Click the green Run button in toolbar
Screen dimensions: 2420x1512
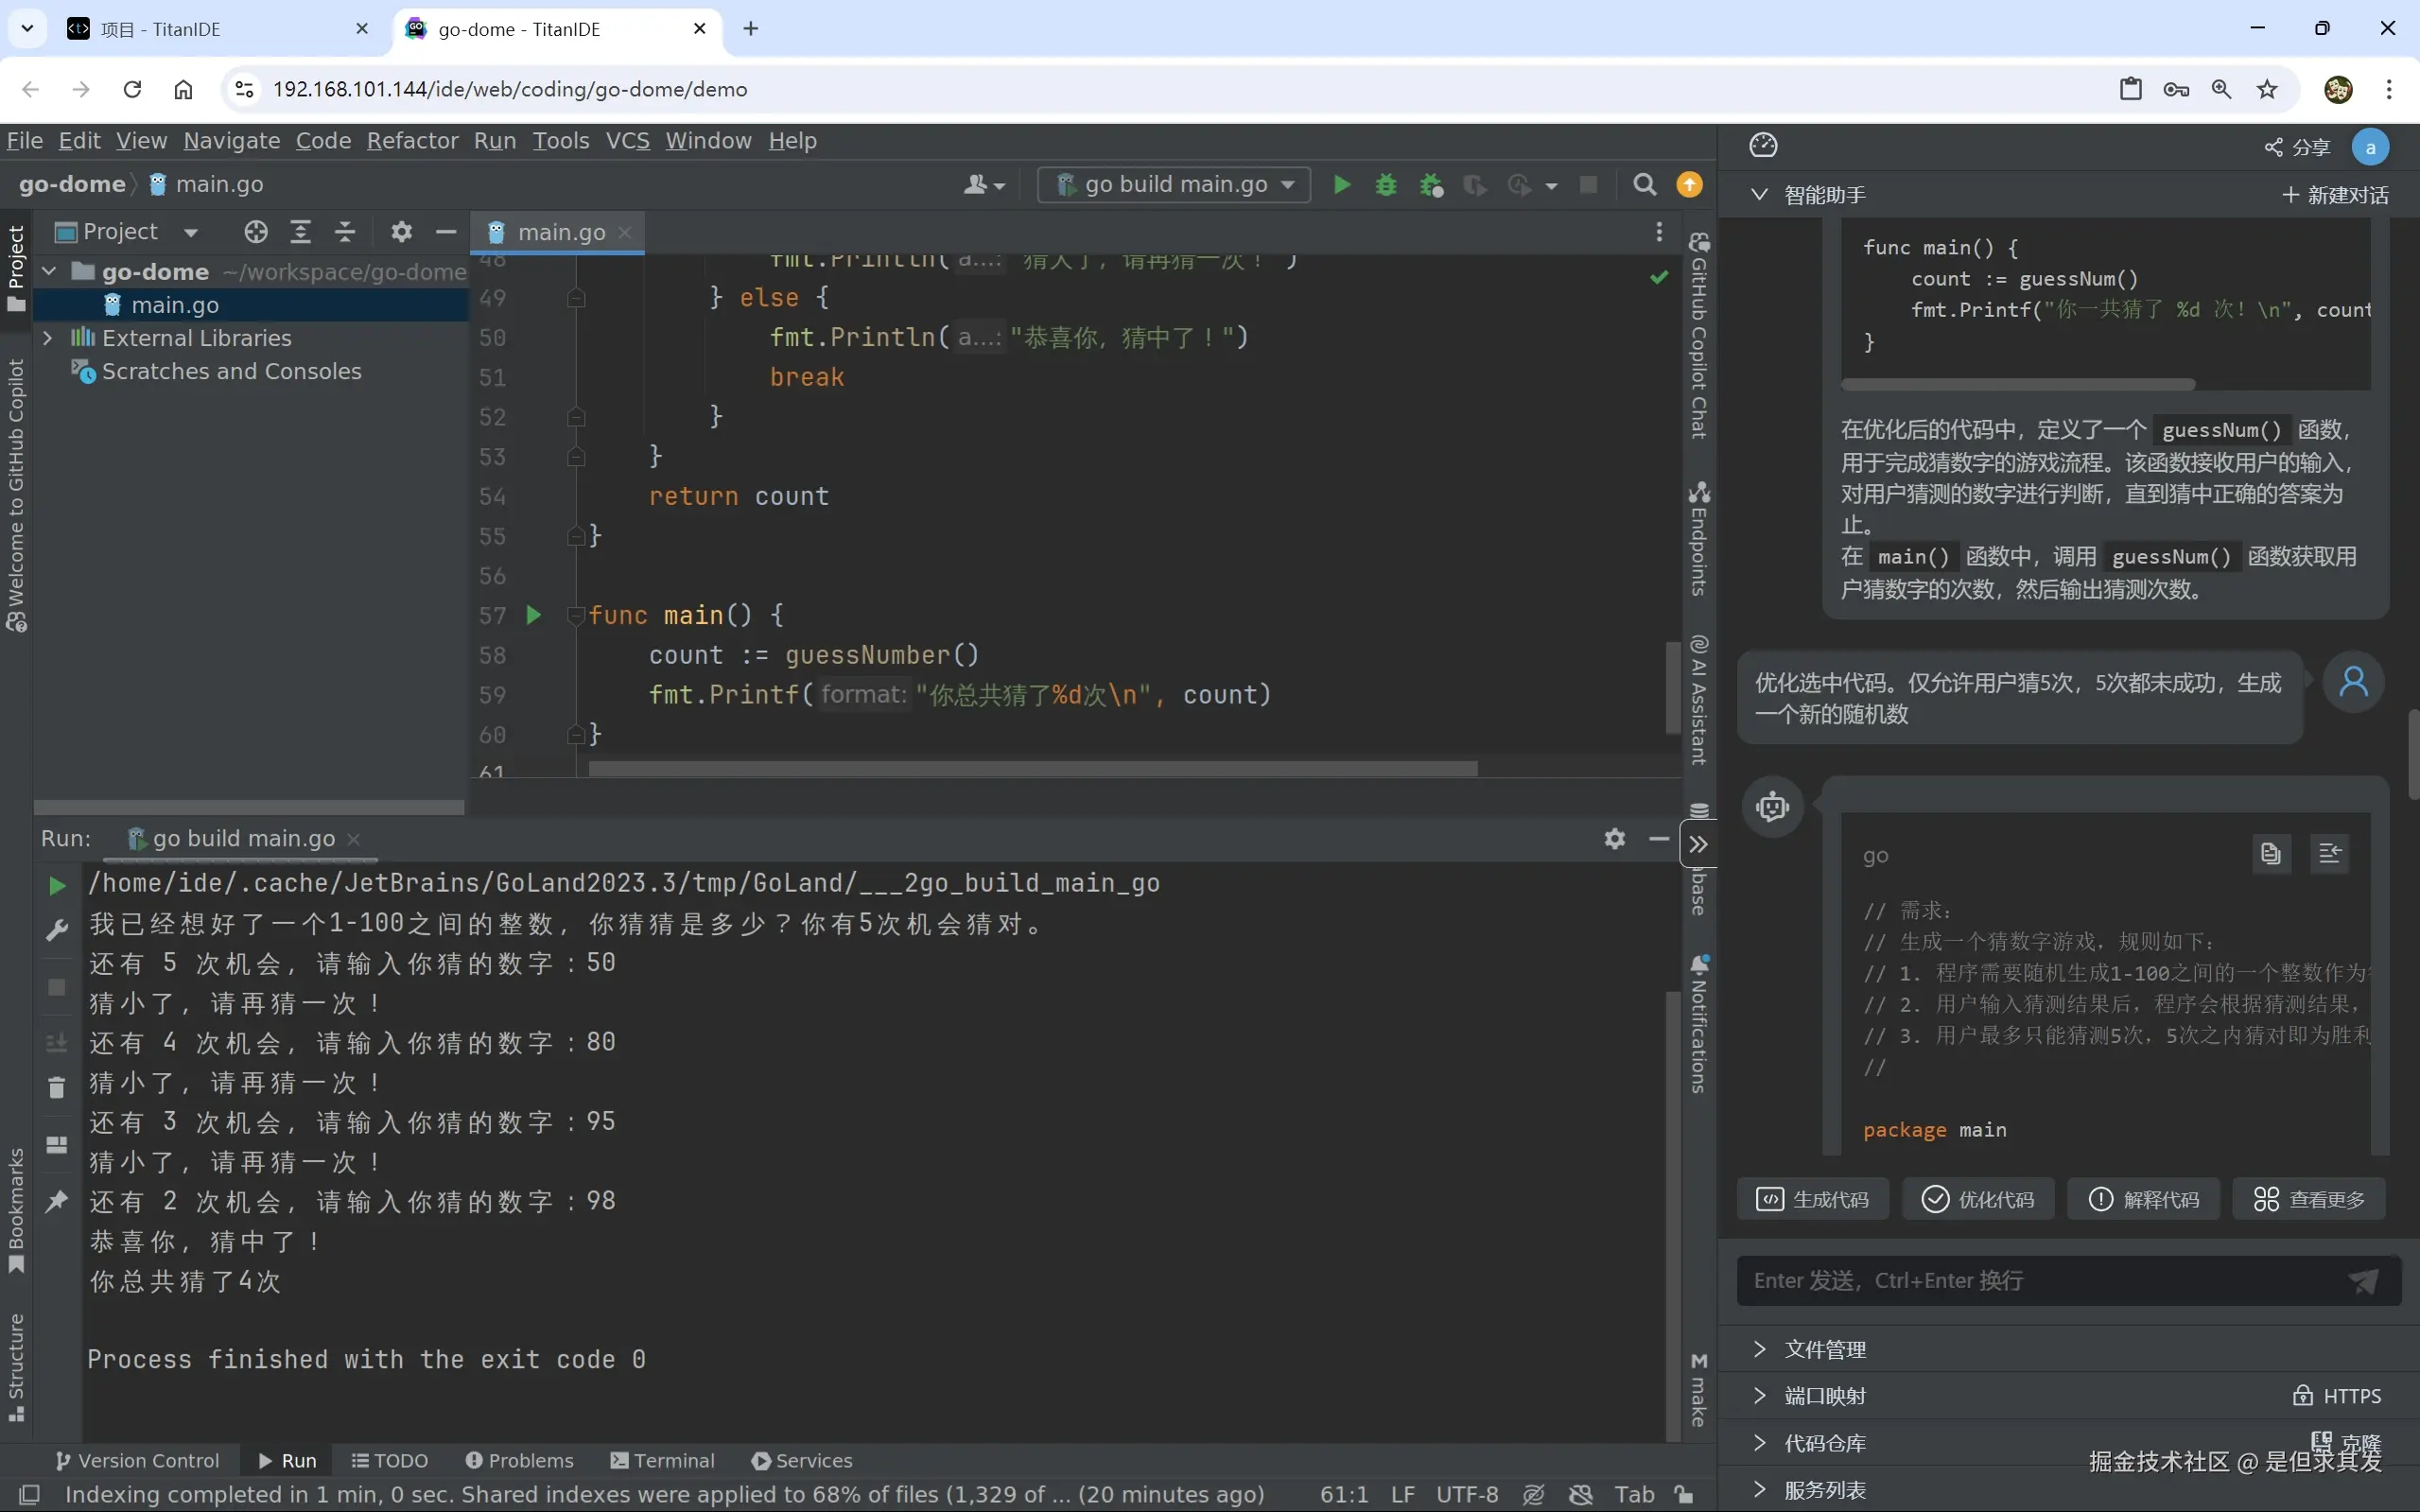click(x=1342, y=185)
